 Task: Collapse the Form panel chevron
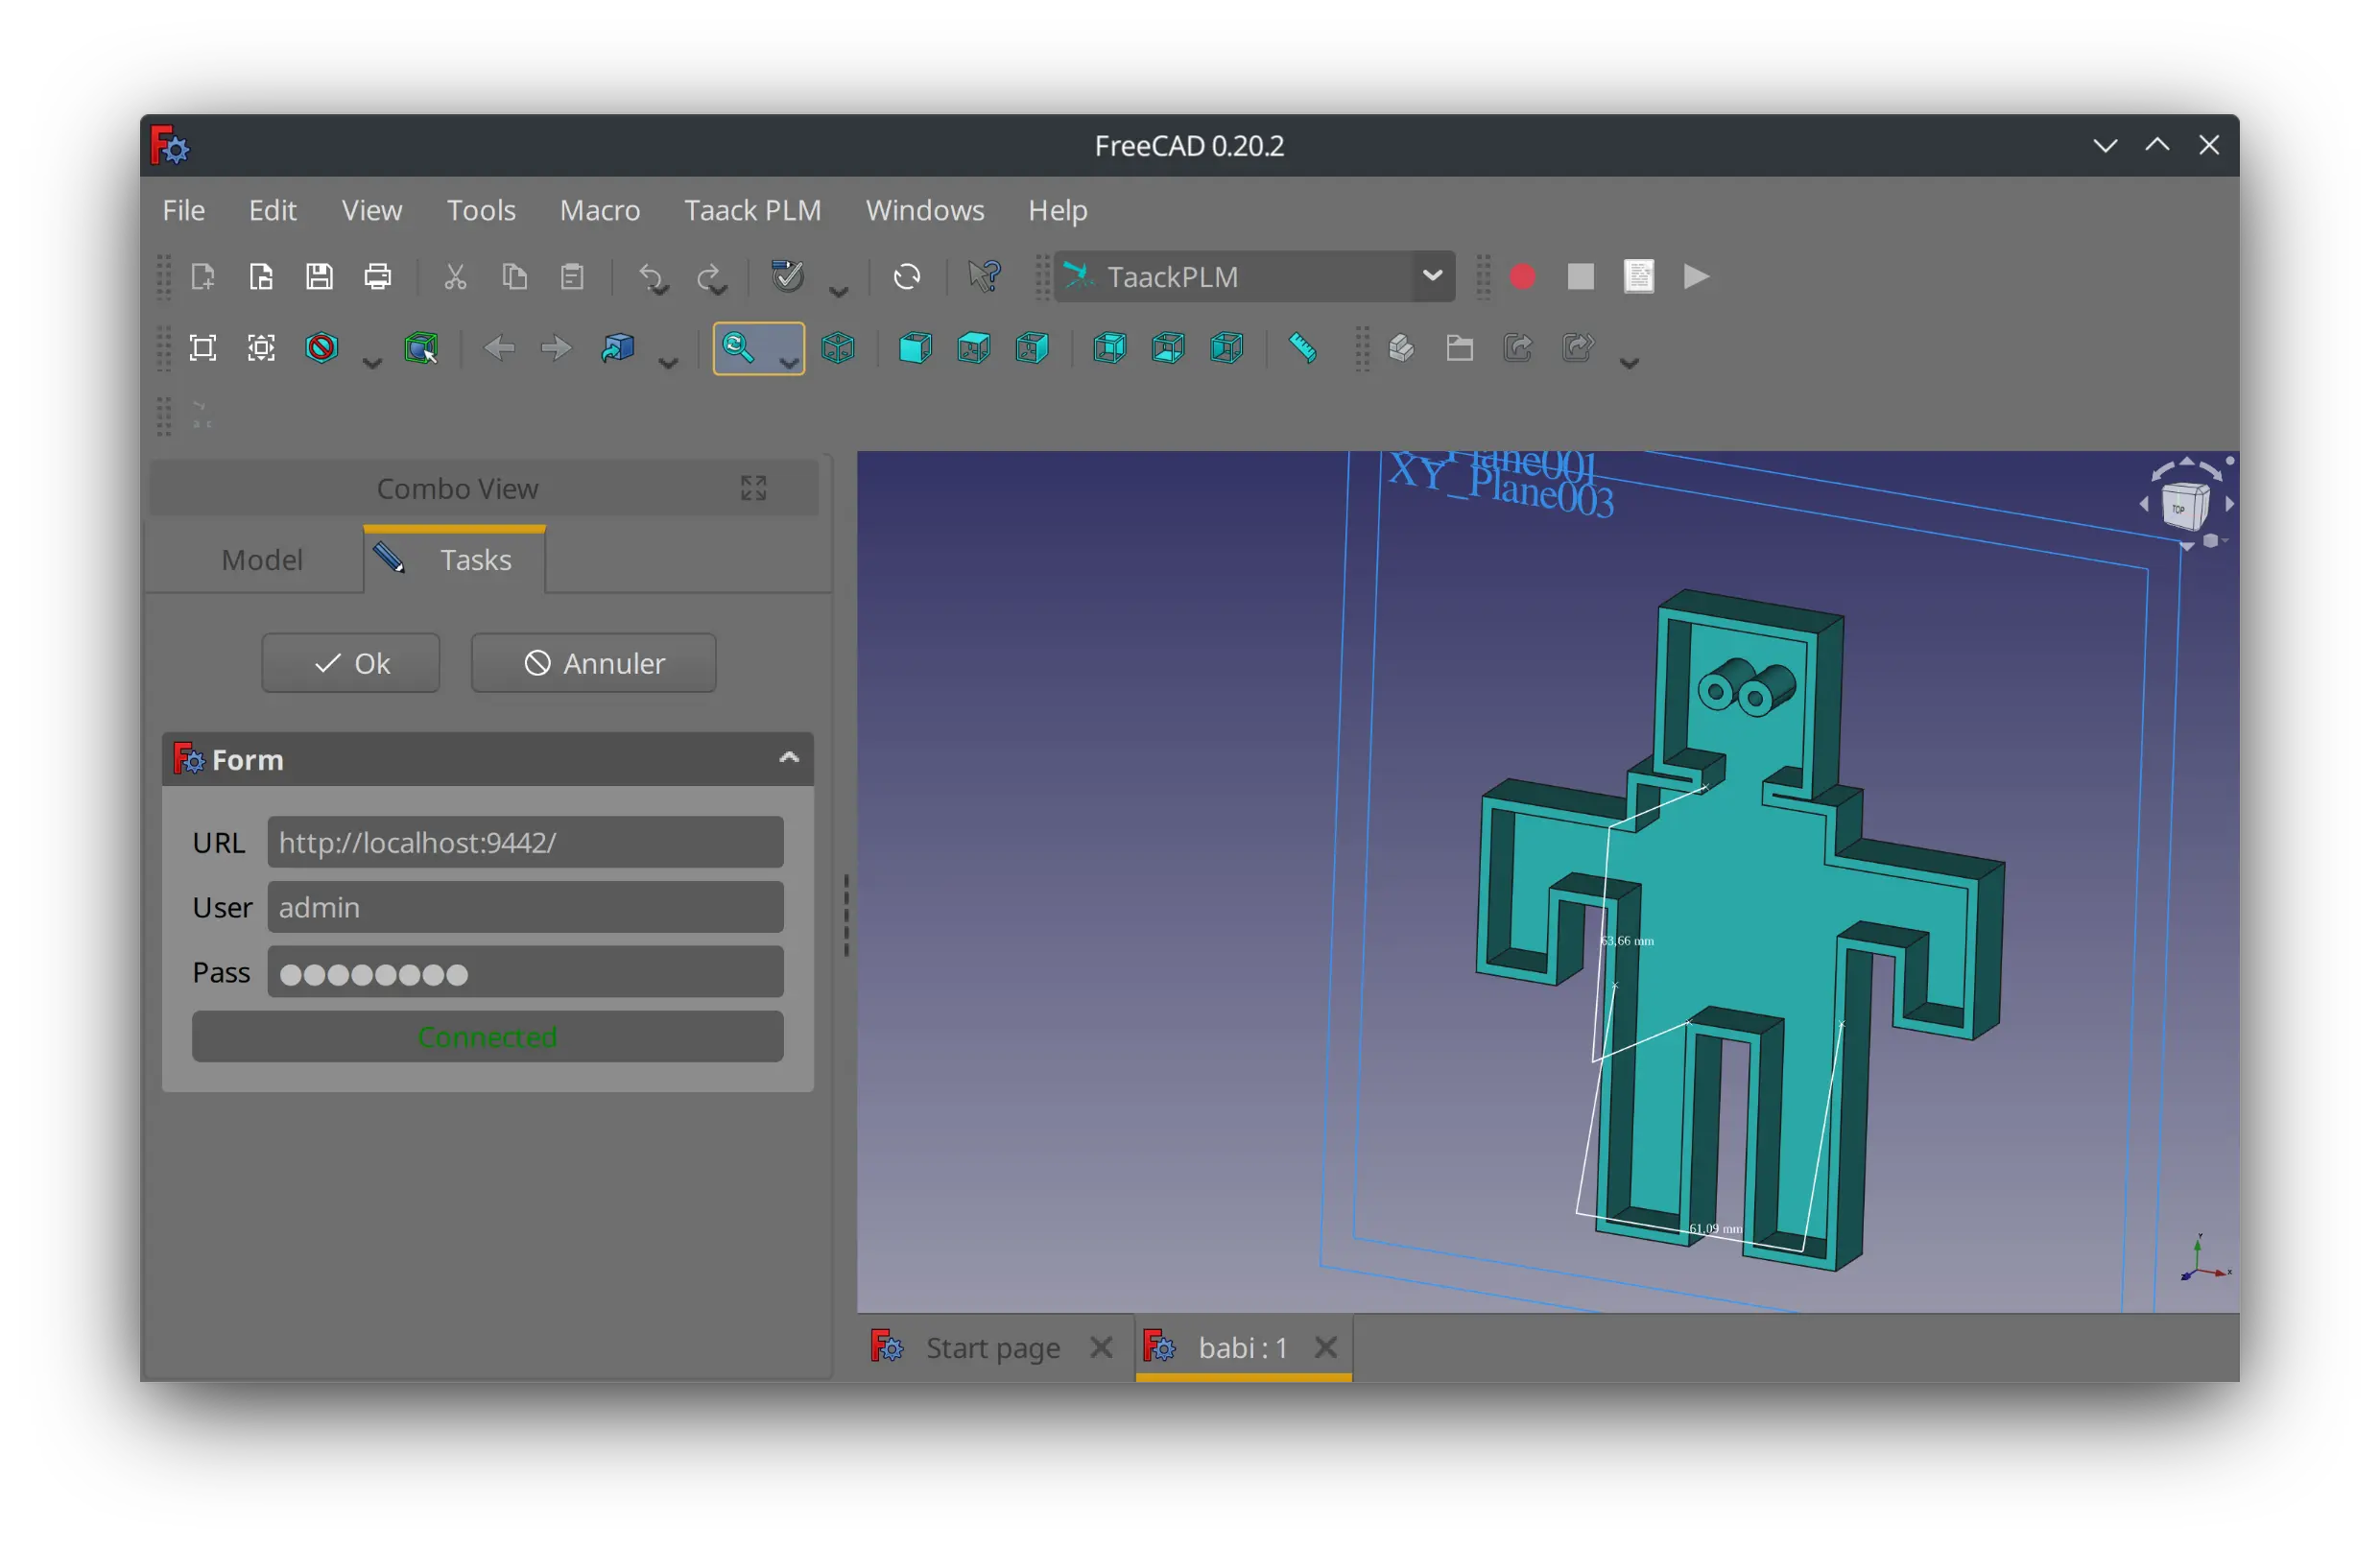(789, 758)
